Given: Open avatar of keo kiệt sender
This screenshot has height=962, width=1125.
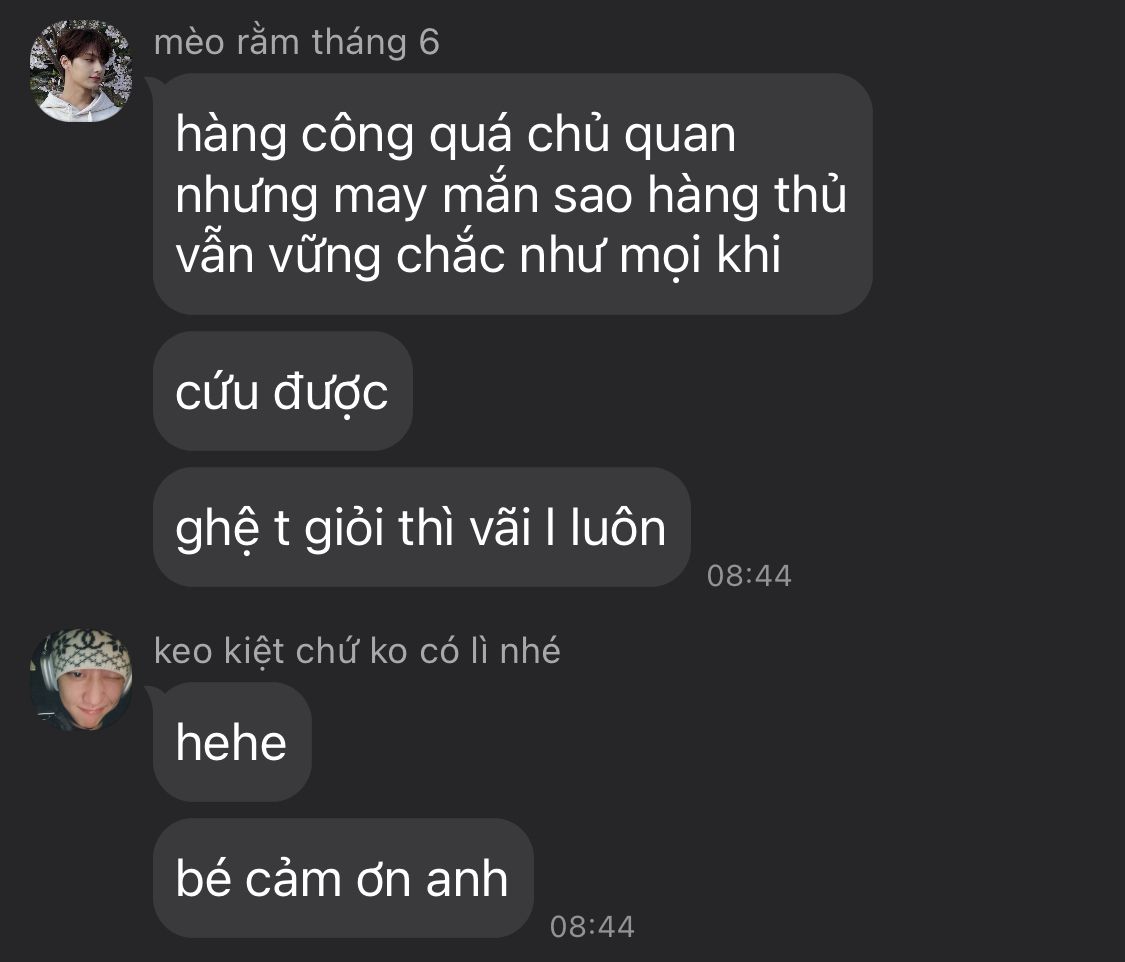Looking at the screenshot, I should click(80, 680).
